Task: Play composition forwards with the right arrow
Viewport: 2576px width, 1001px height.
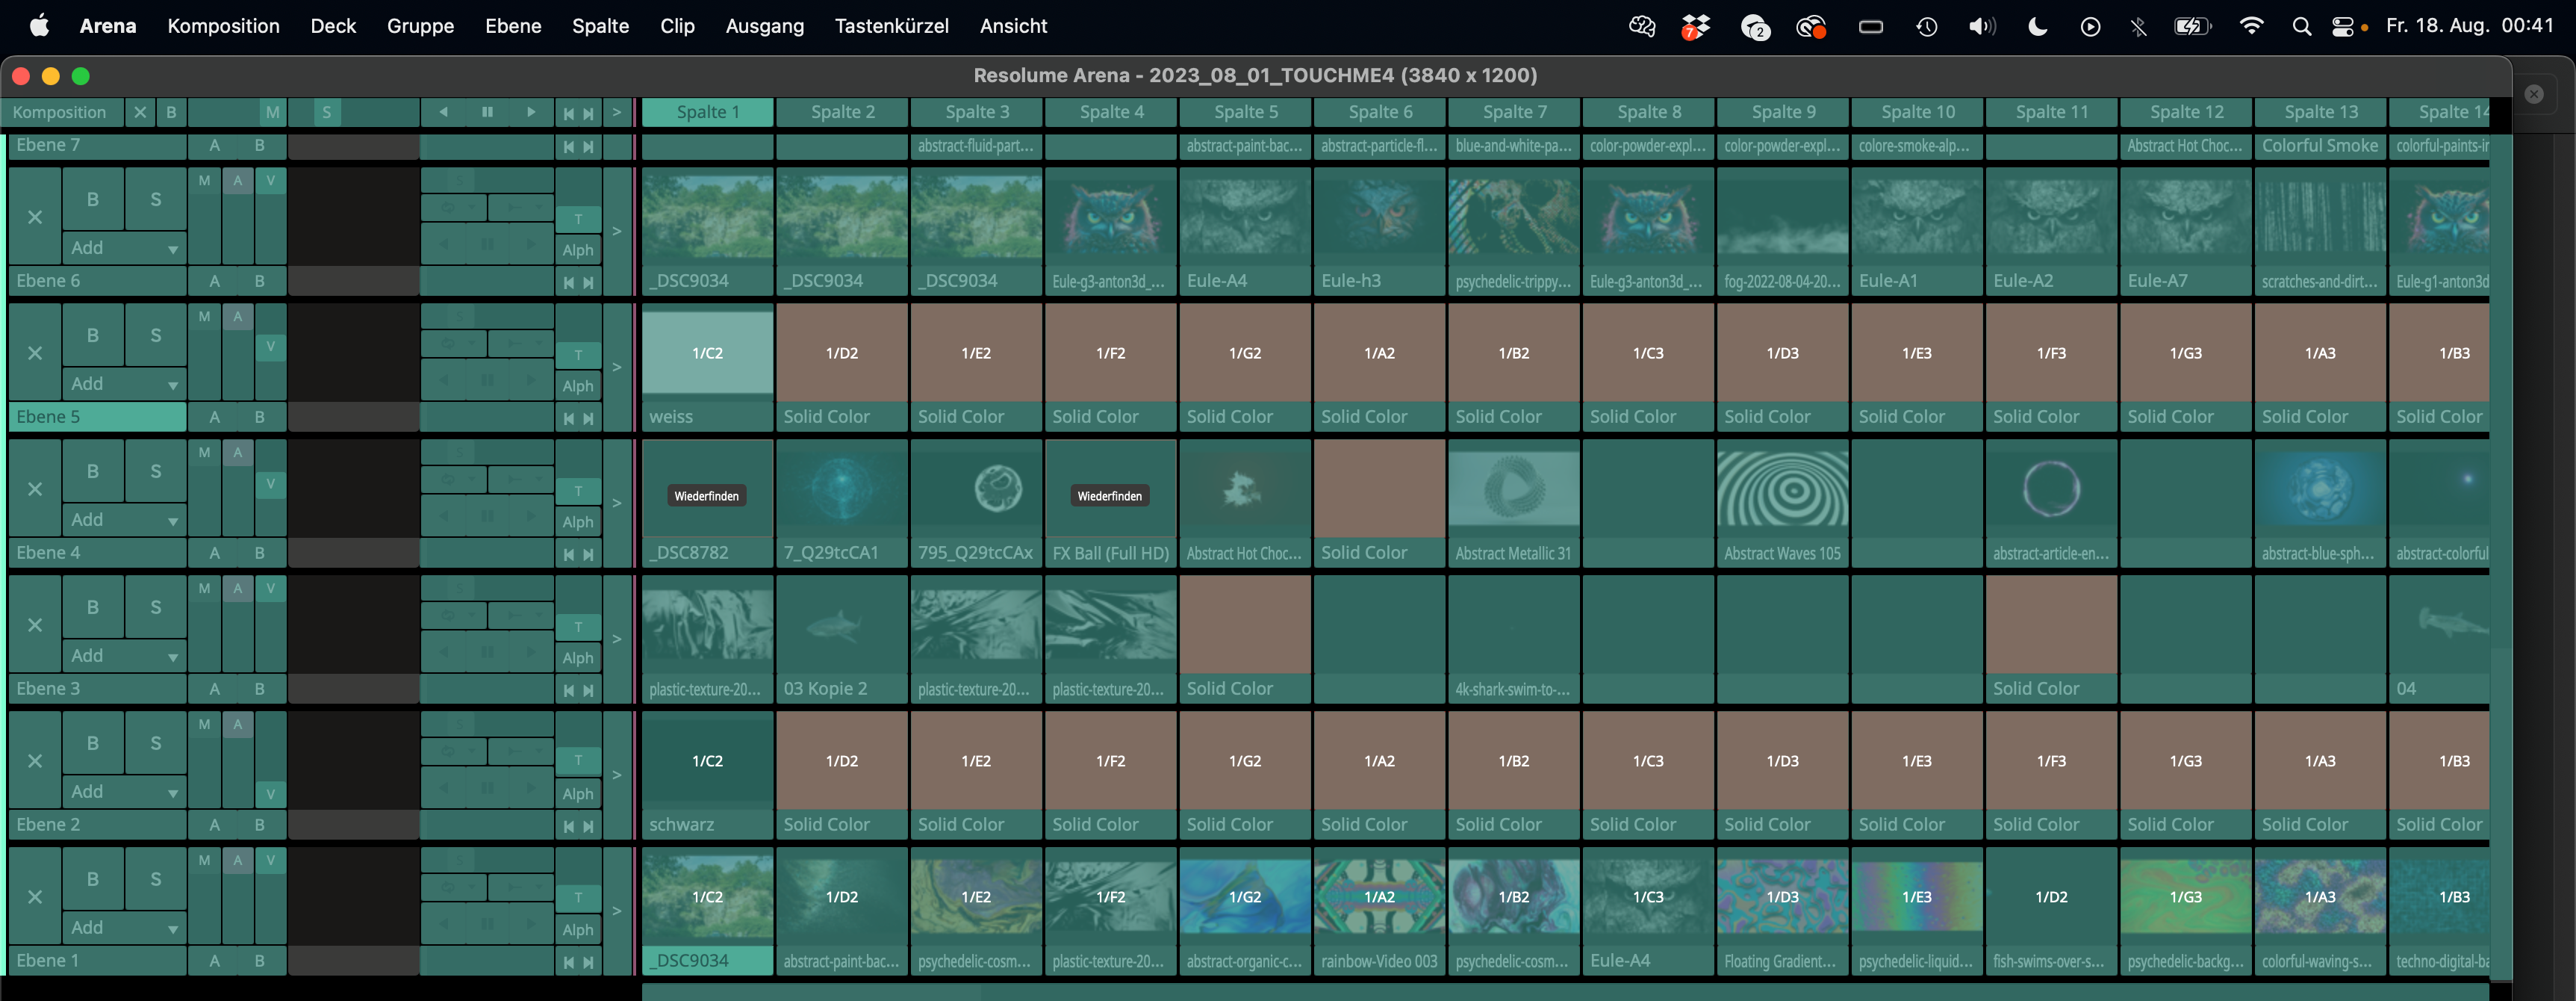Action: point(531,112)
